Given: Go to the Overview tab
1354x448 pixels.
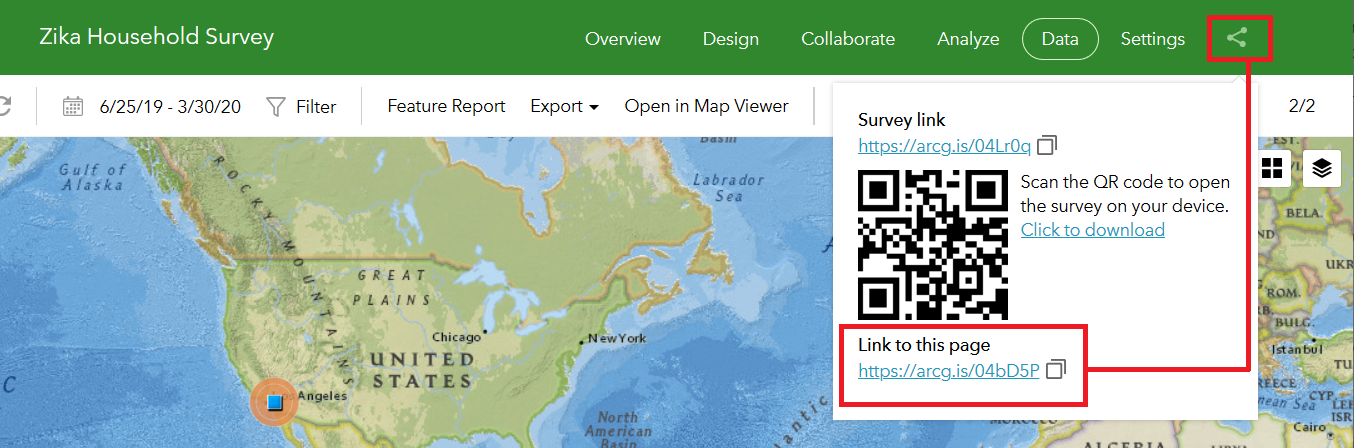Looking at the screenshot, I should click(622, 39).
